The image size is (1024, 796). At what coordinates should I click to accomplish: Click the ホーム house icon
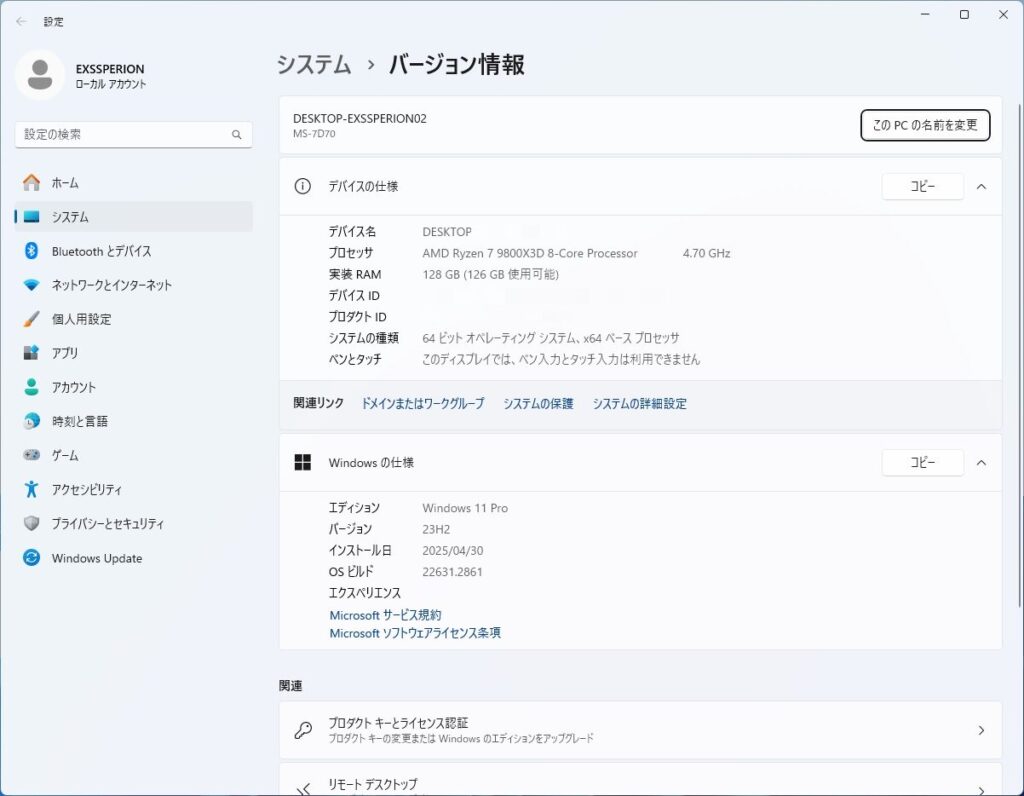[x=31, y=183]
